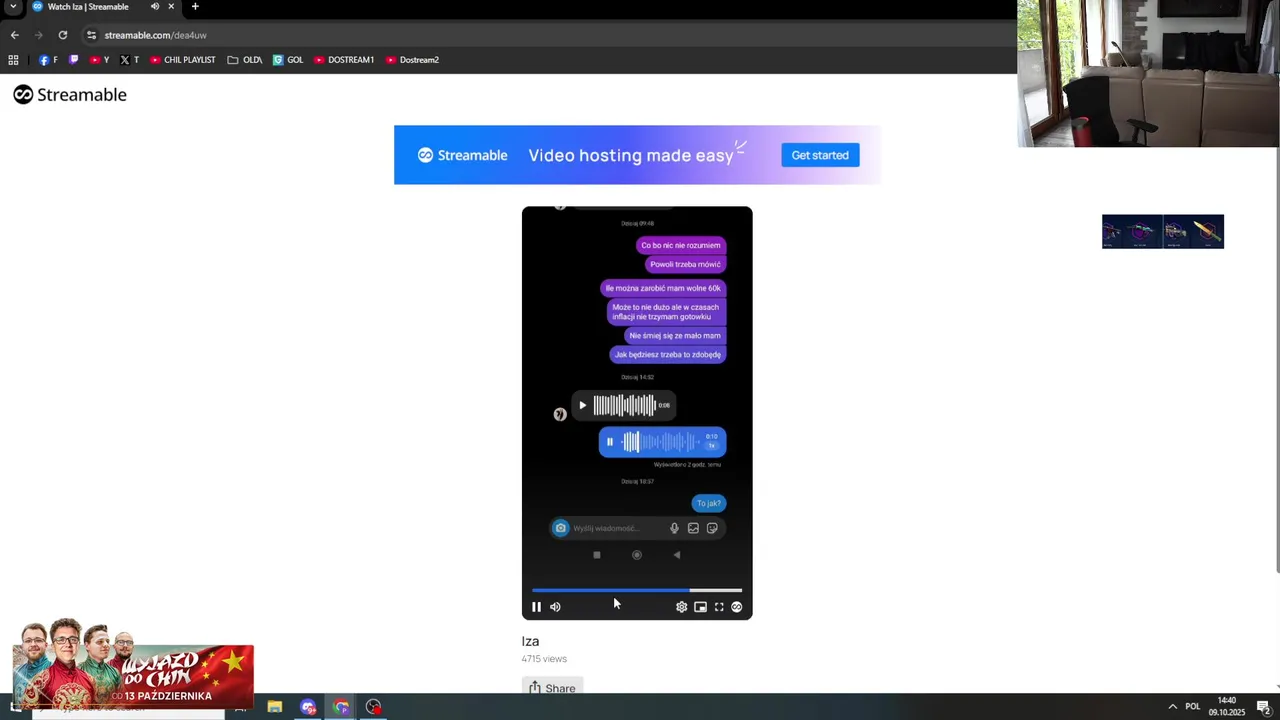Open the OBS icon in taskbar
This screenshot has width=1280, height=720.
tap(374, 707)
